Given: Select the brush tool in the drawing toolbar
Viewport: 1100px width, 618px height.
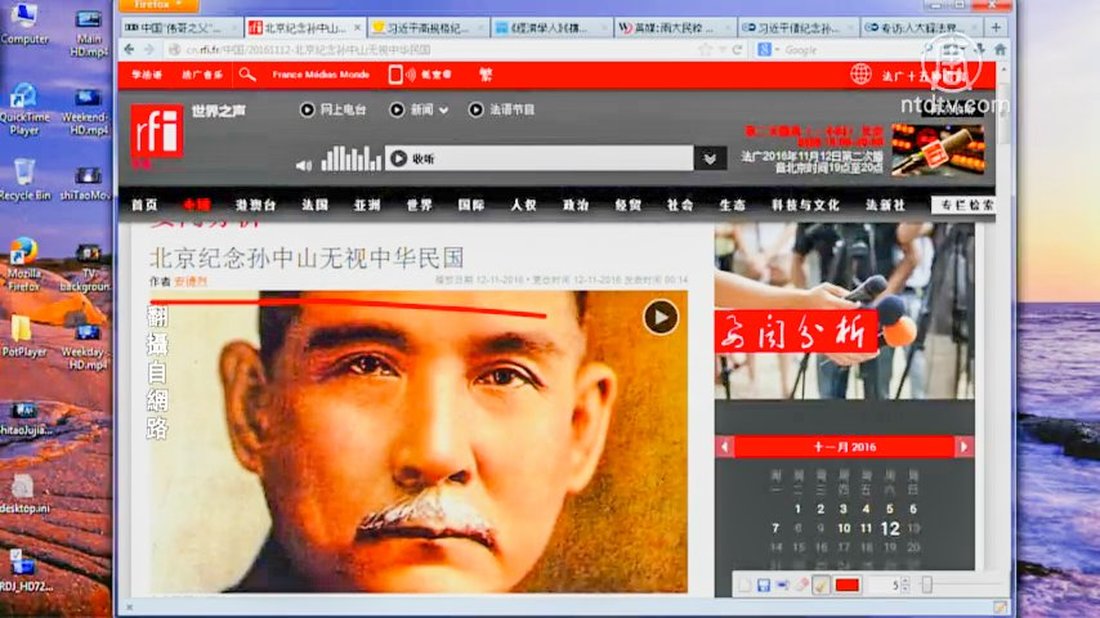Looking at the screenshot, I should click(x=820, y=585).
